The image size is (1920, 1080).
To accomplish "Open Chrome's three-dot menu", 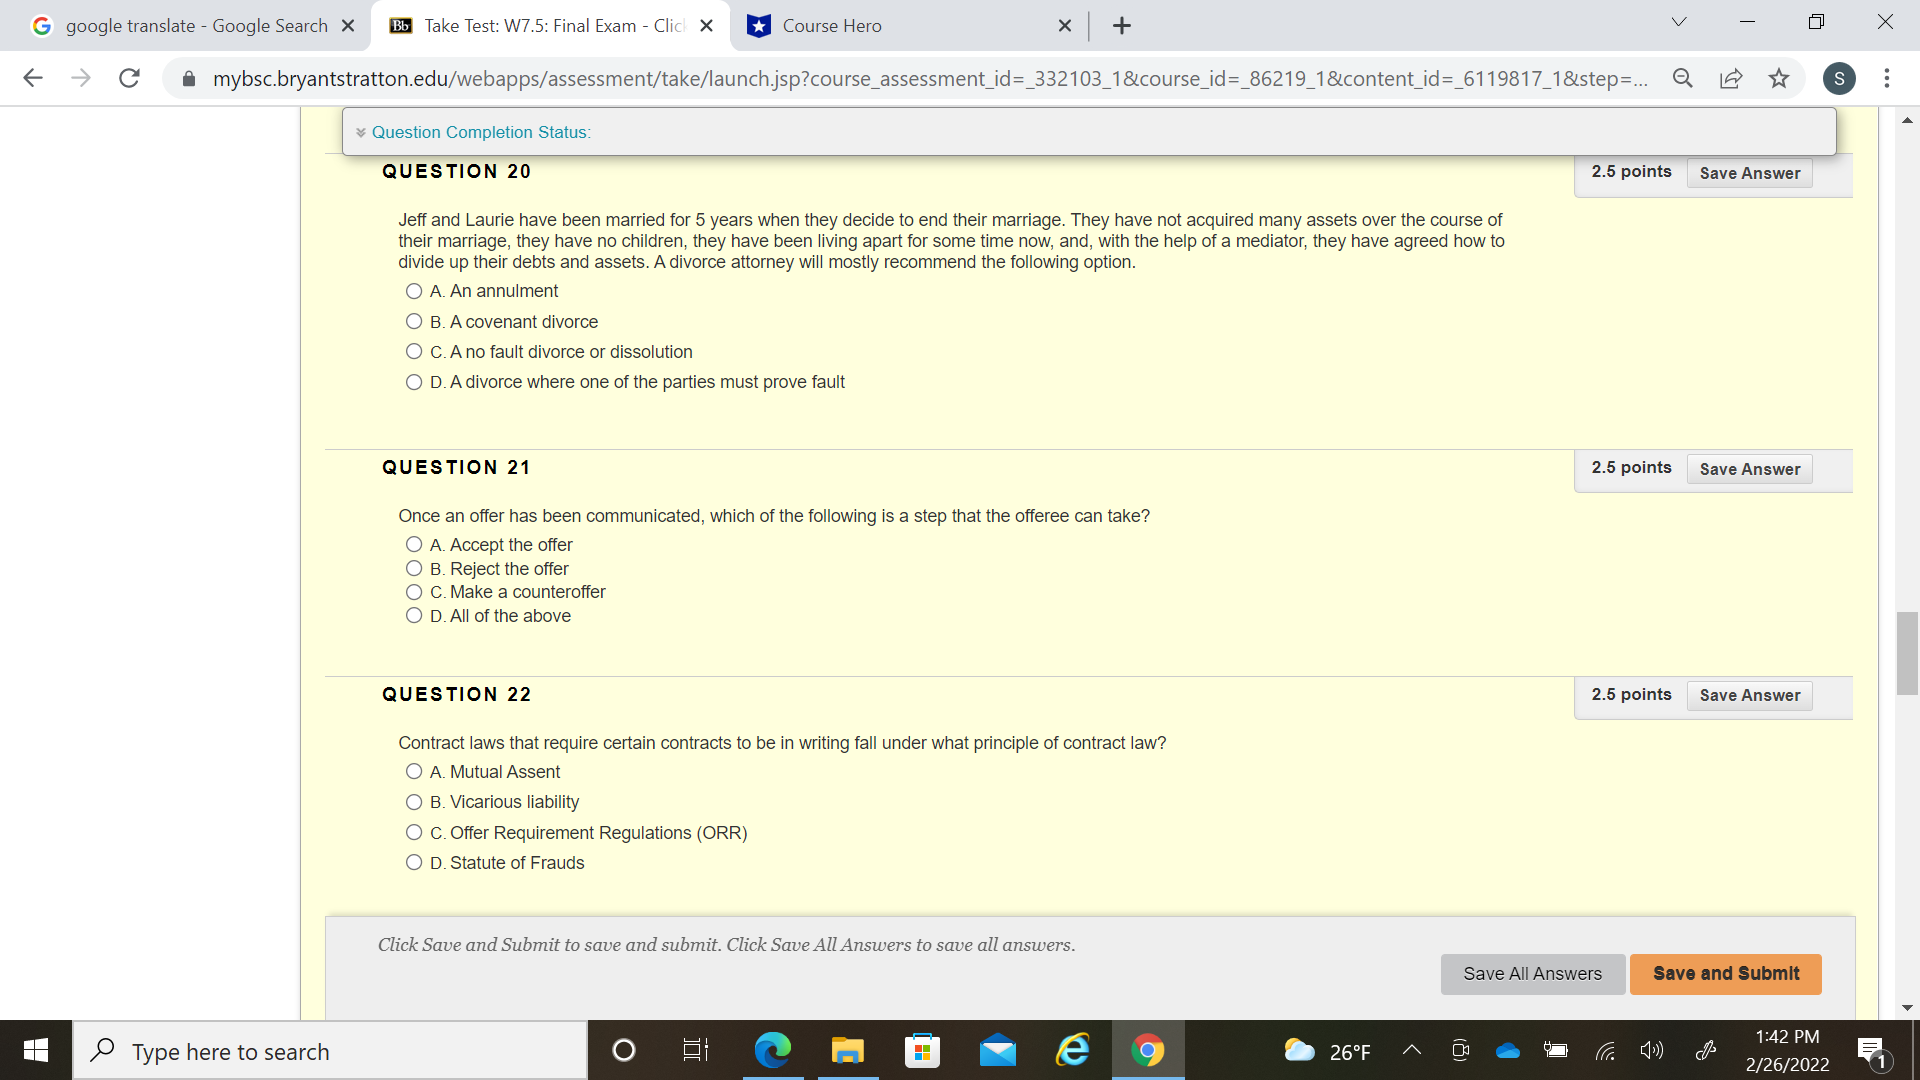I will (x=1888, y=78).
